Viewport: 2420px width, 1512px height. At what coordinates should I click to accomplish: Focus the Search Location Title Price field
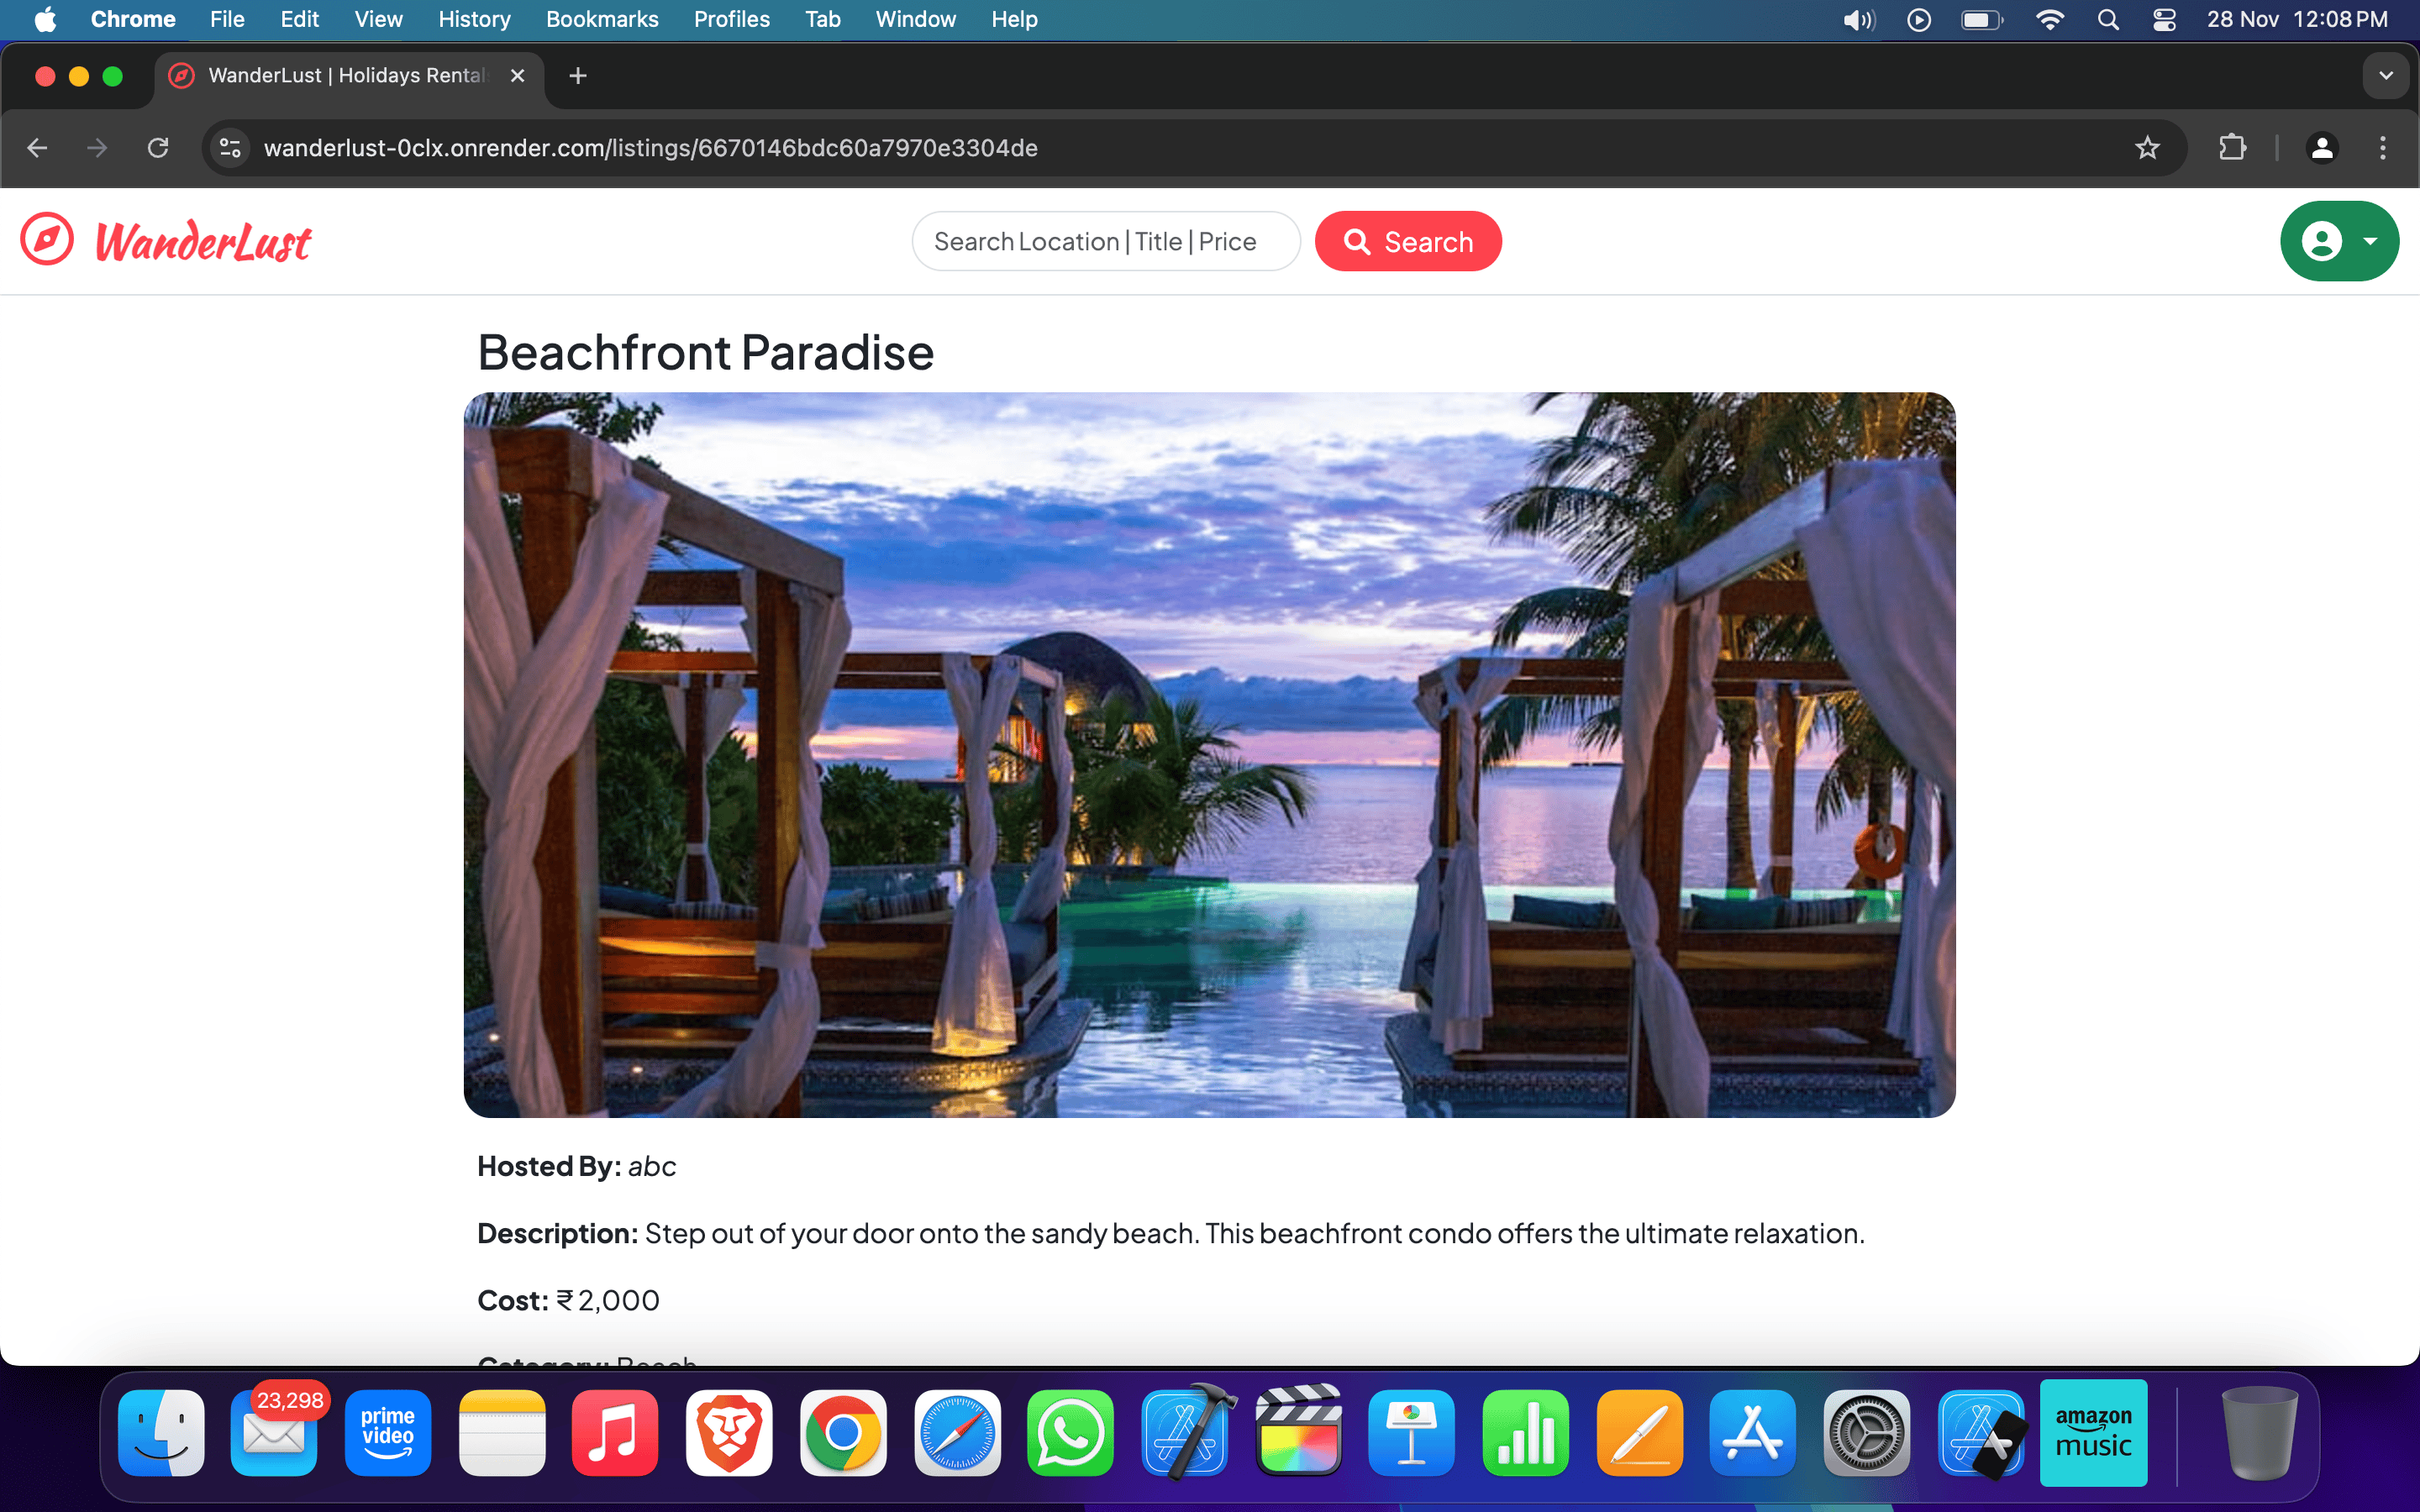1105,241
